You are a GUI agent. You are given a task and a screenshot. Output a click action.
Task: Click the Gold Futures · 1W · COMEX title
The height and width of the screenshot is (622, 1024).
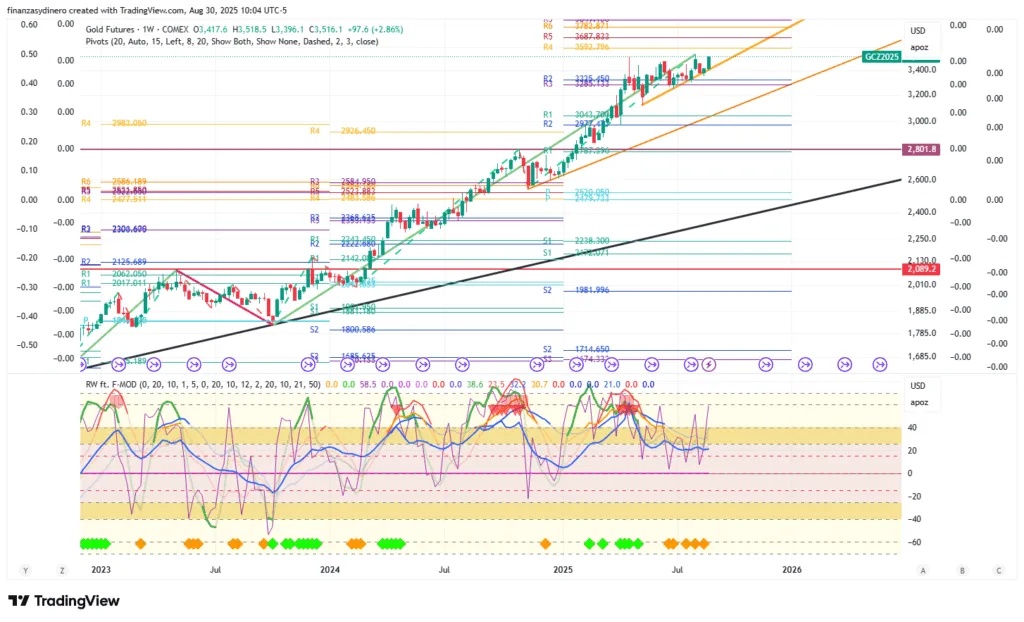pyautogui.click(x=137, y=29)
